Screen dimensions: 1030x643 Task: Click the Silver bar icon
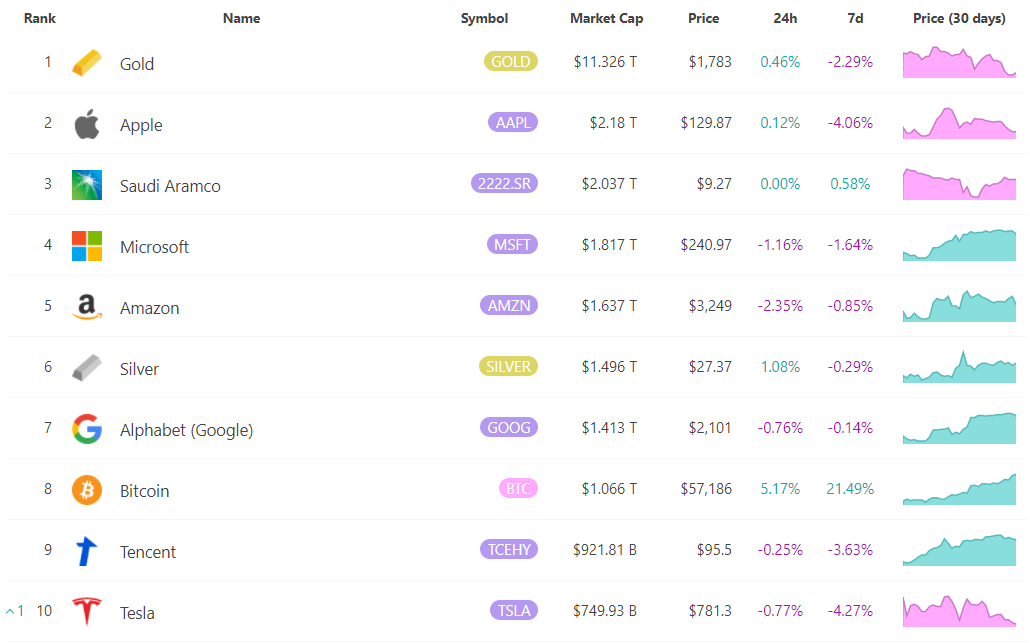[87, 368]
